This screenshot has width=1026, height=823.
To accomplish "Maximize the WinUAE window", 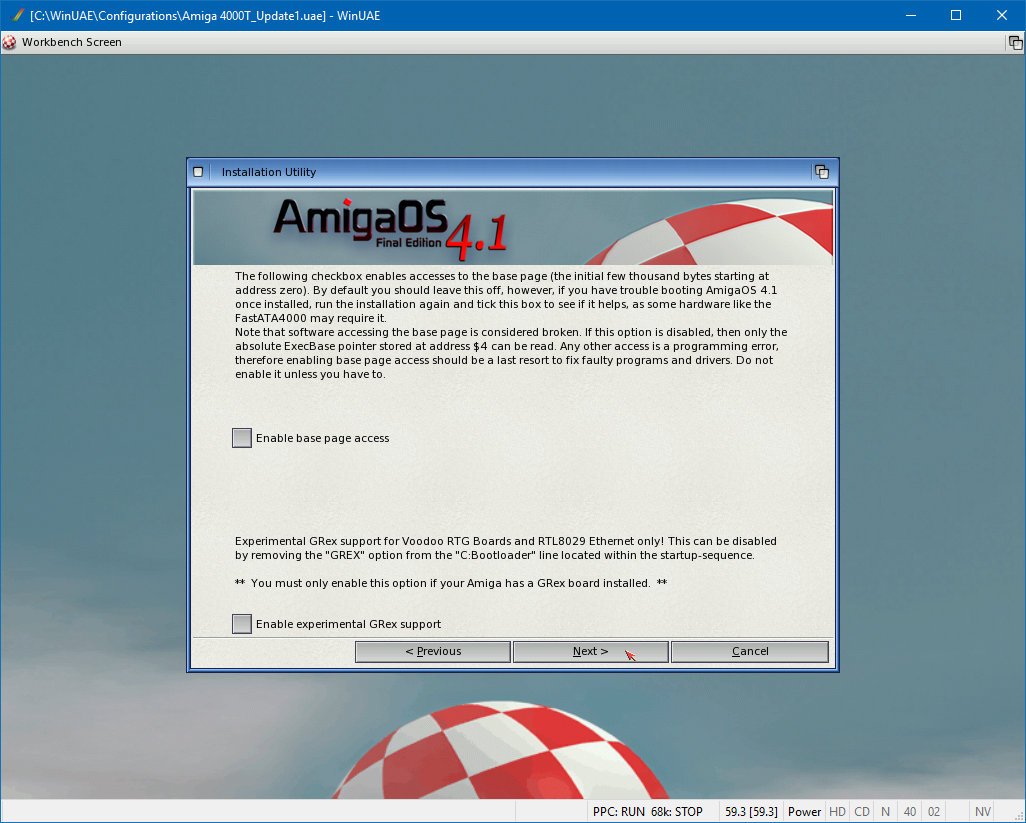I will tap(956, 15).
